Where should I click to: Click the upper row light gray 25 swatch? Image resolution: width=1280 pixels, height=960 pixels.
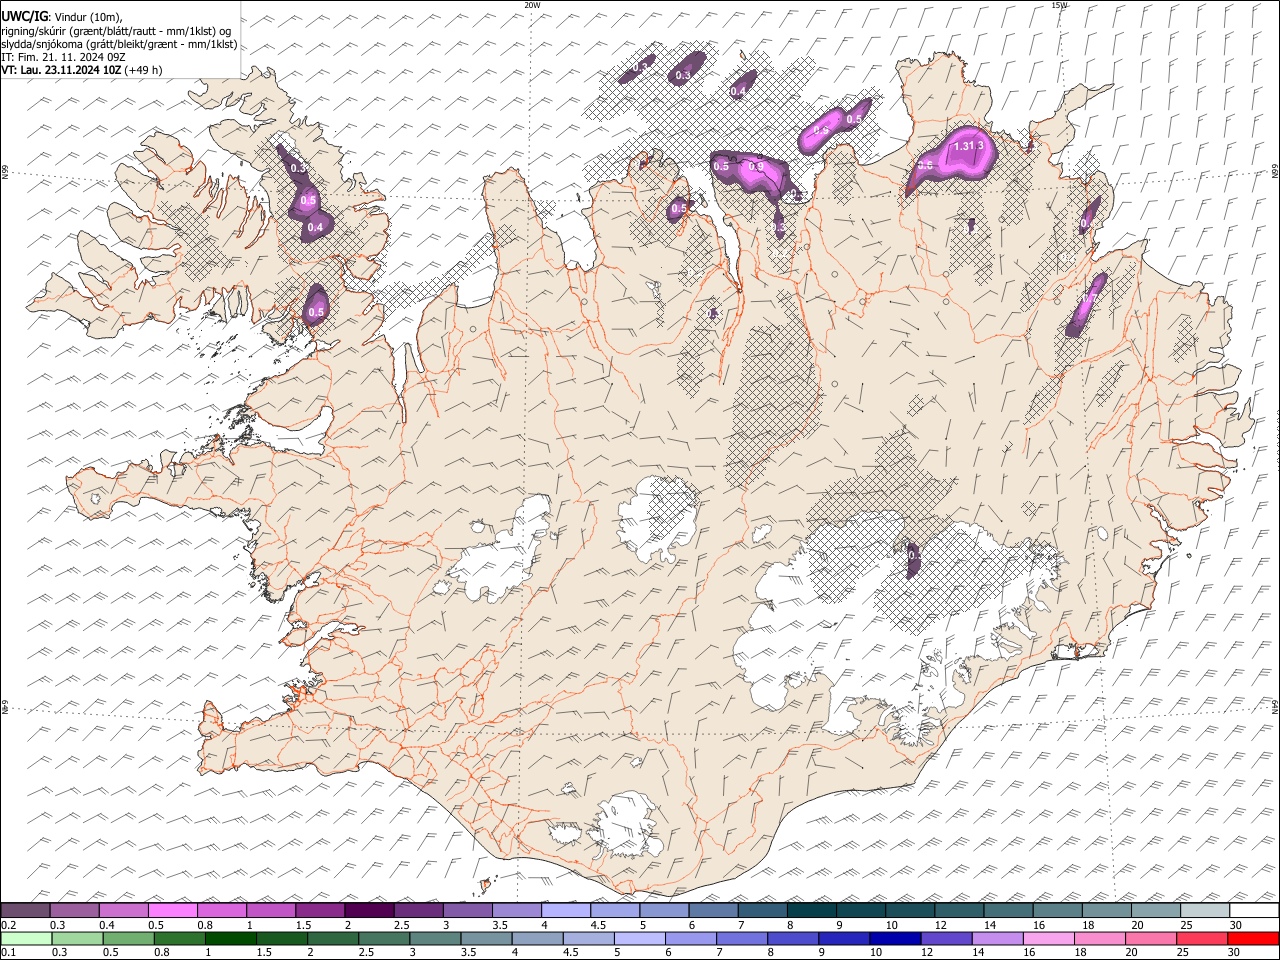pyautogui.click(x=1204, y=911)
